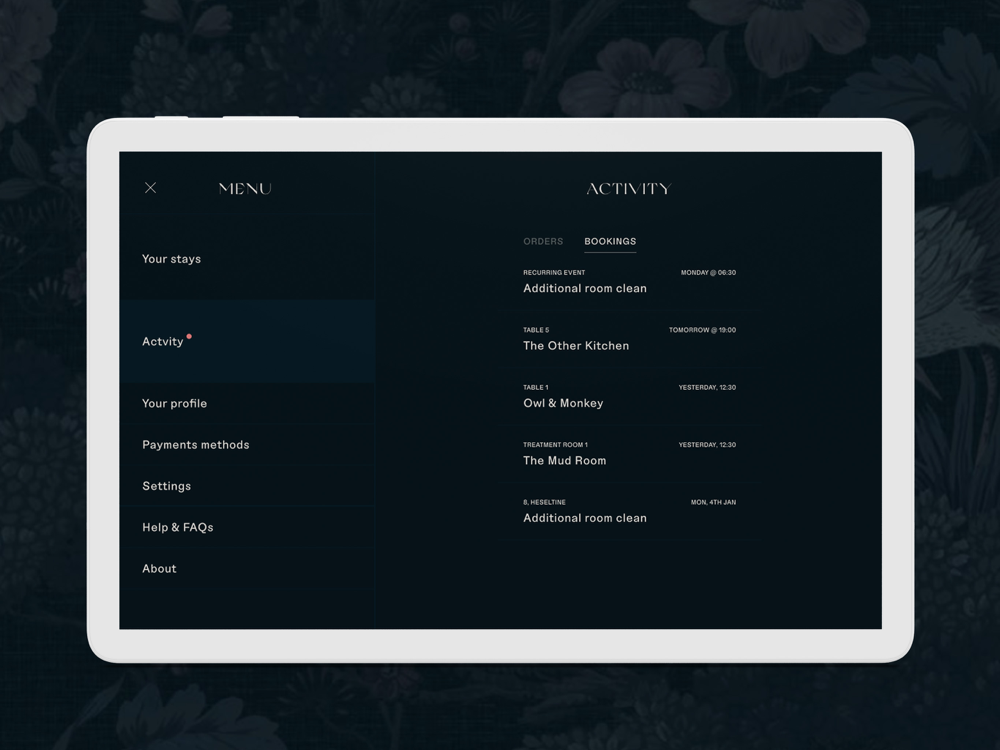The image size is (1000, 750).
Task: Open the 8, Heseltine room clean booking
Action: point(629,511)
